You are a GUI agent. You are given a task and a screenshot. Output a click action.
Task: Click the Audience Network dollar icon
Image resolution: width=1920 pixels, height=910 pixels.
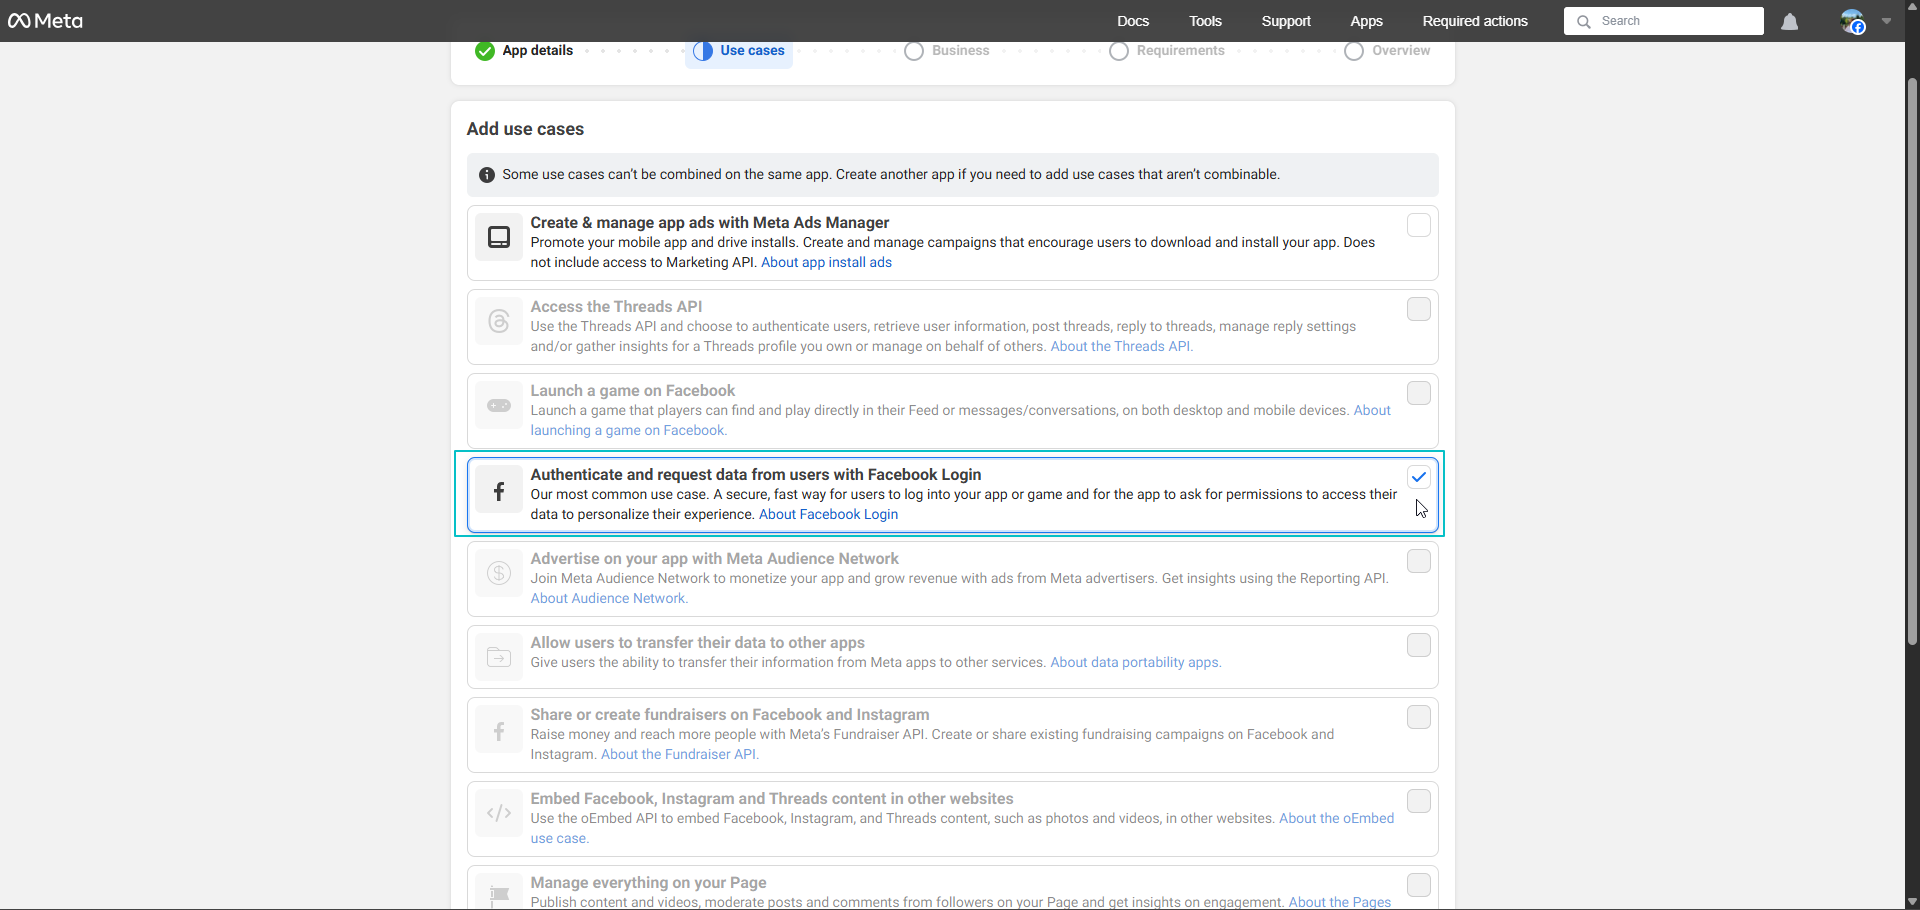[x=499, y=574]
